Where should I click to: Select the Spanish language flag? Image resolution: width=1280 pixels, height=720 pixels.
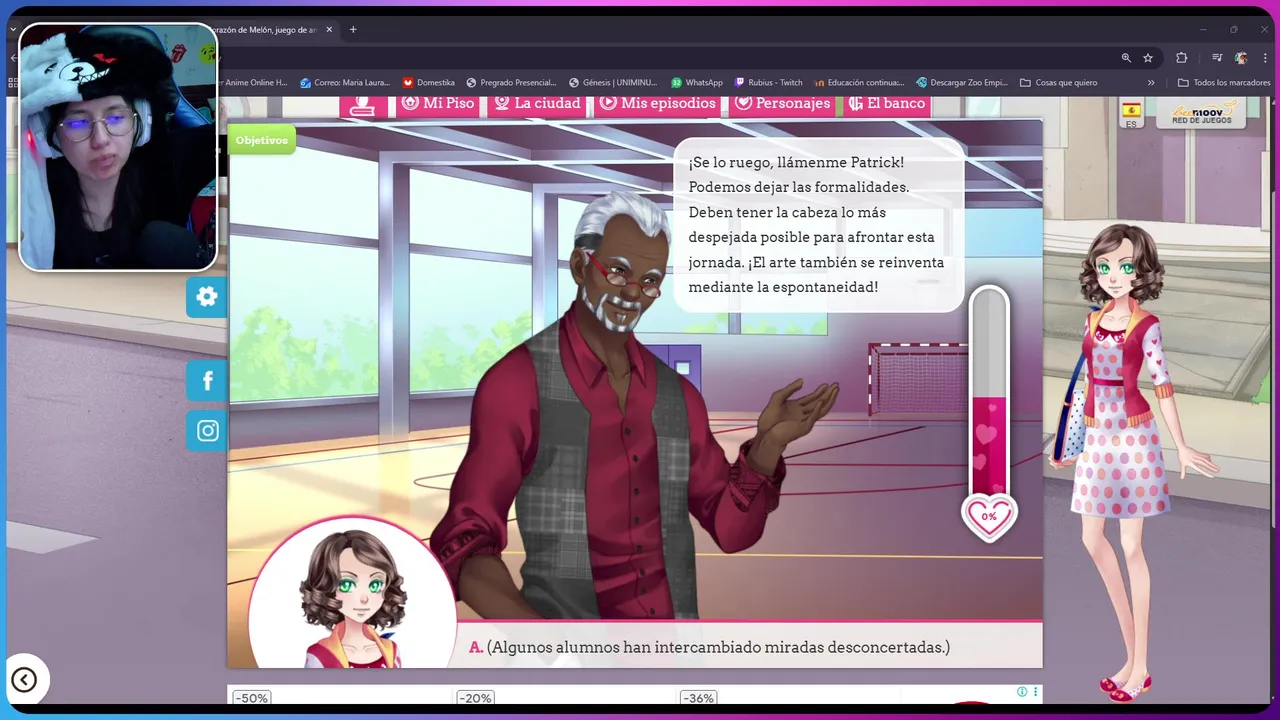pos(1131,111)
